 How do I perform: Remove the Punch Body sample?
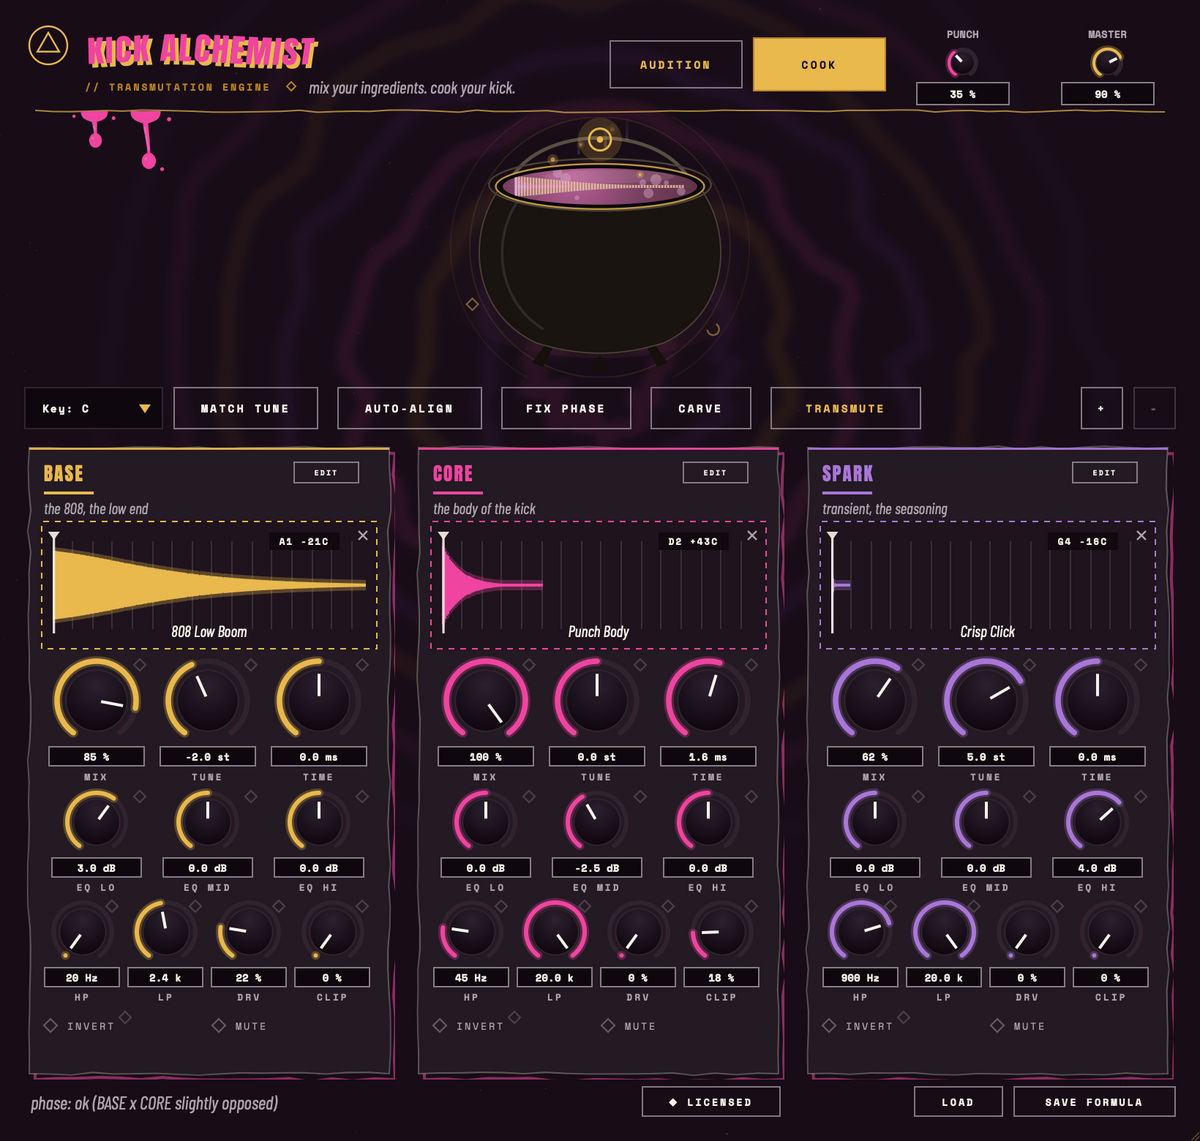click(x=752, y=536)
